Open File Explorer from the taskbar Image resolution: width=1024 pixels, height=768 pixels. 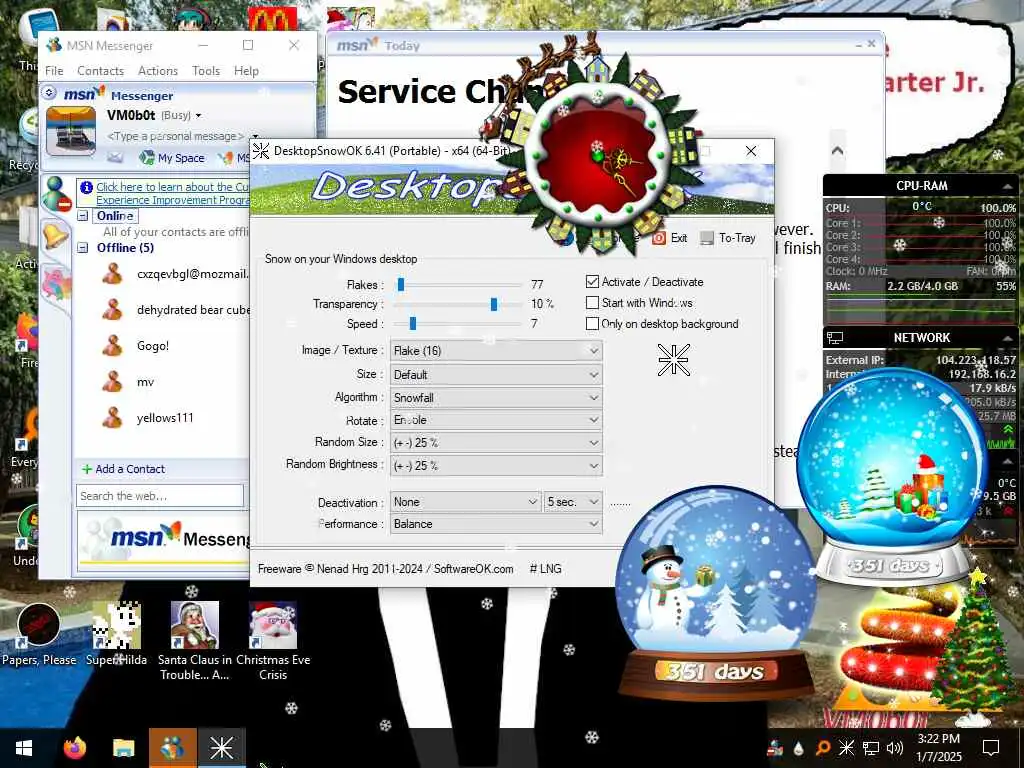[123, 748]
